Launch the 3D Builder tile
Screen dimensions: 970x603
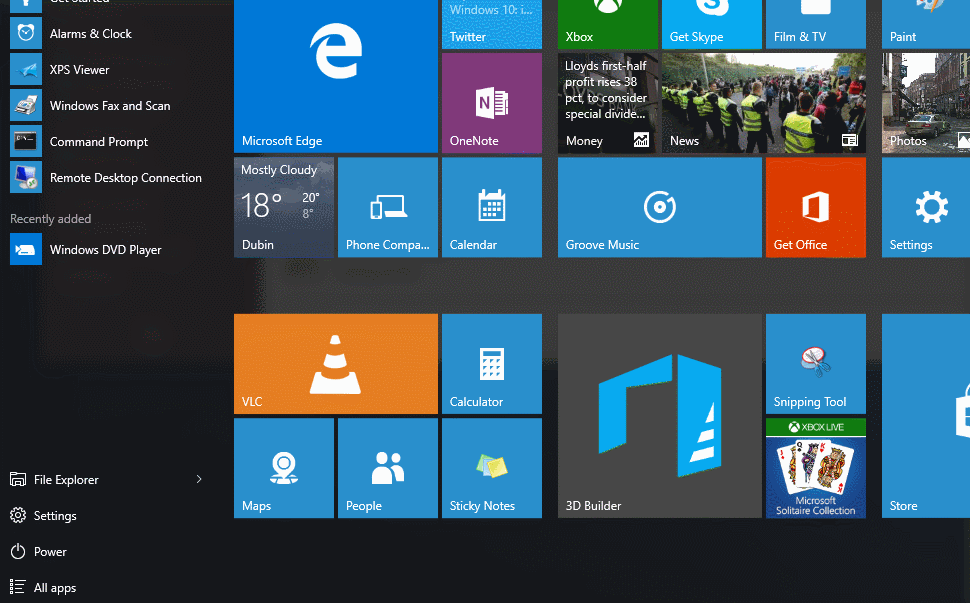pyautogui.click(x=659, y=416)
